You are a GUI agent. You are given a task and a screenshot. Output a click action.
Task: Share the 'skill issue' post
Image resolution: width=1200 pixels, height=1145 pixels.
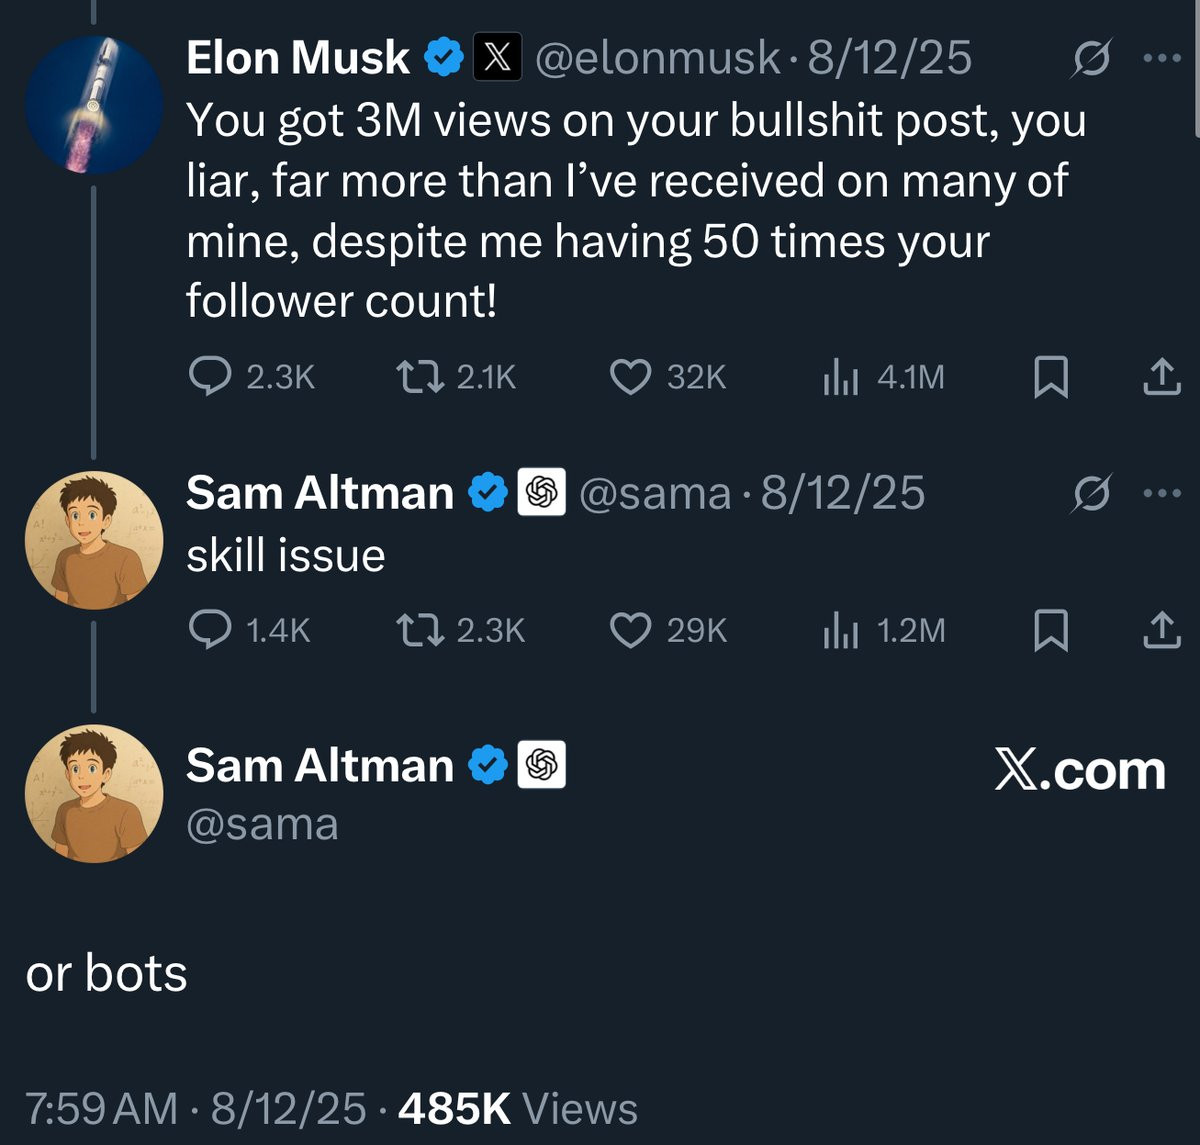(x=1161, y=630)
